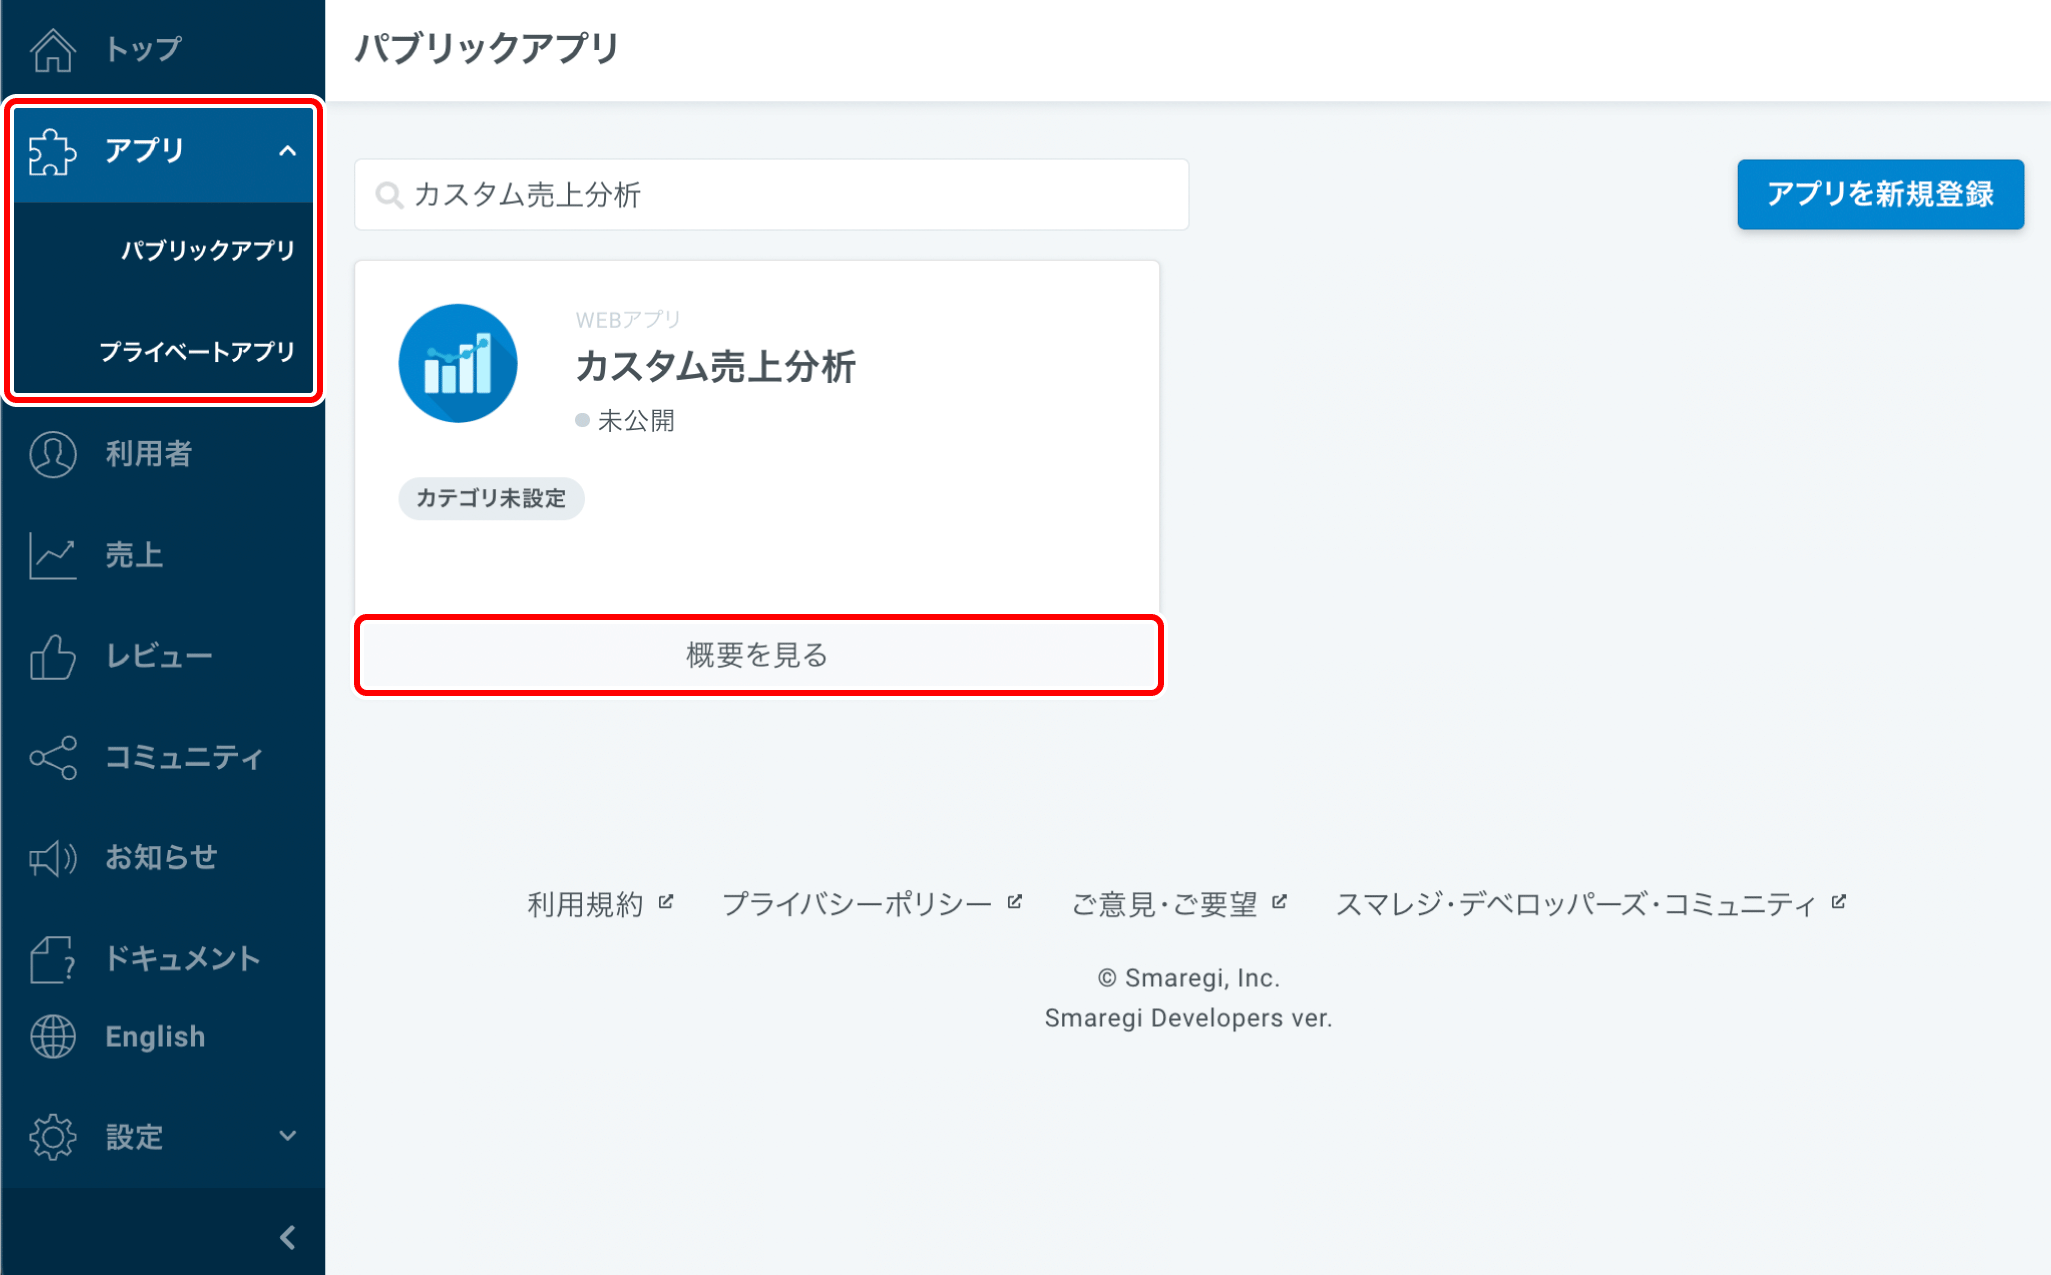Open the ドキュメント document icon
Screen dimensions: 2051x1275
point(53,957)
